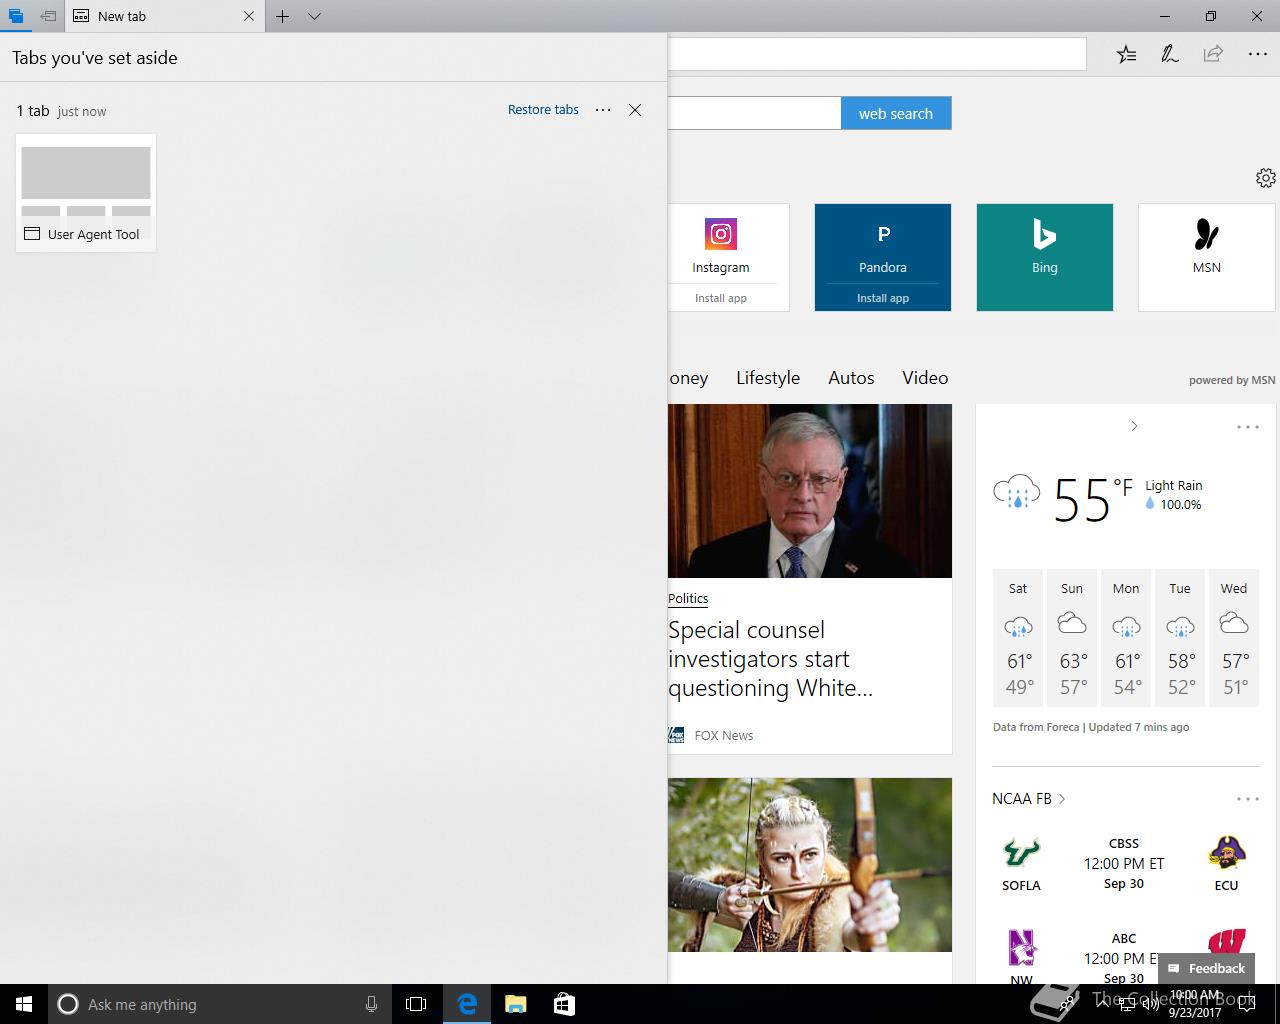
Task: Click Install app under Instagram
Action: (x=721, y=298)
